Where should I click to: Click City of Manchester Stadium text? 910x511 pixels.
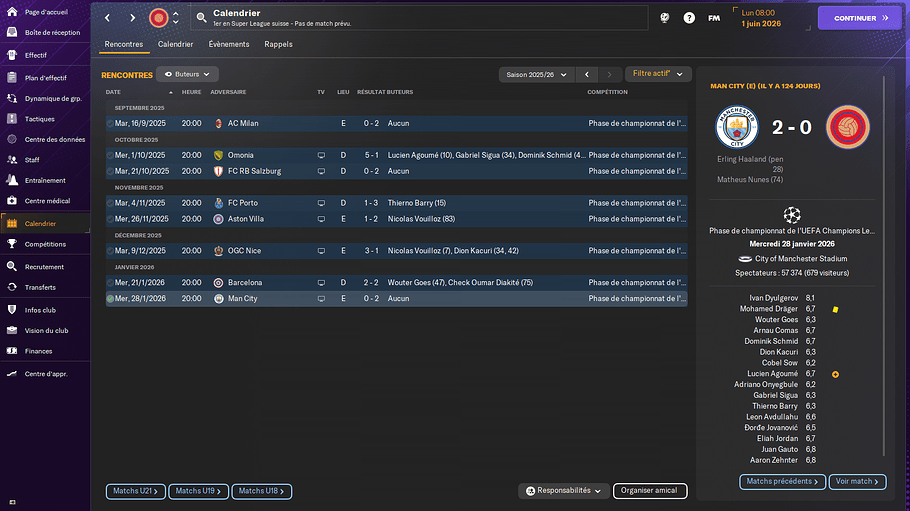tap(800, 259)
